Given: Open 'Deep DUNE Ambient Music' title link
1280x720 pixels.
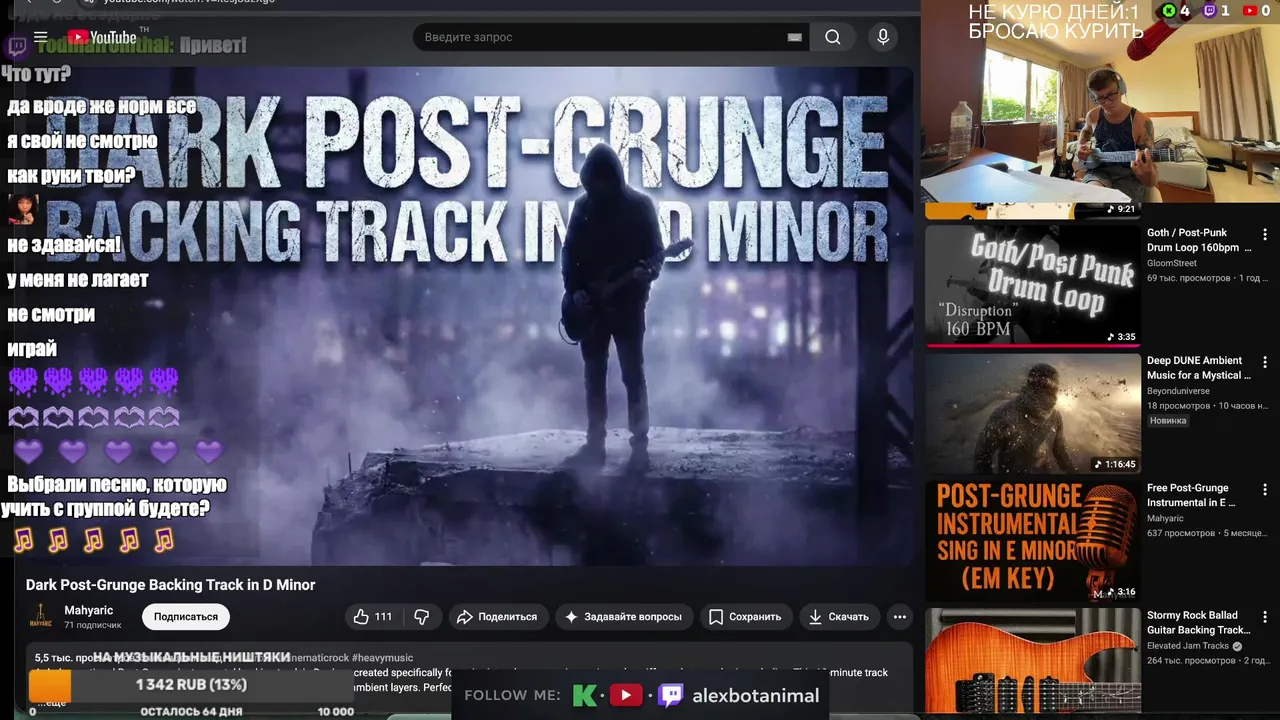Looking at the screenshot, I should tap(1199, 368).
